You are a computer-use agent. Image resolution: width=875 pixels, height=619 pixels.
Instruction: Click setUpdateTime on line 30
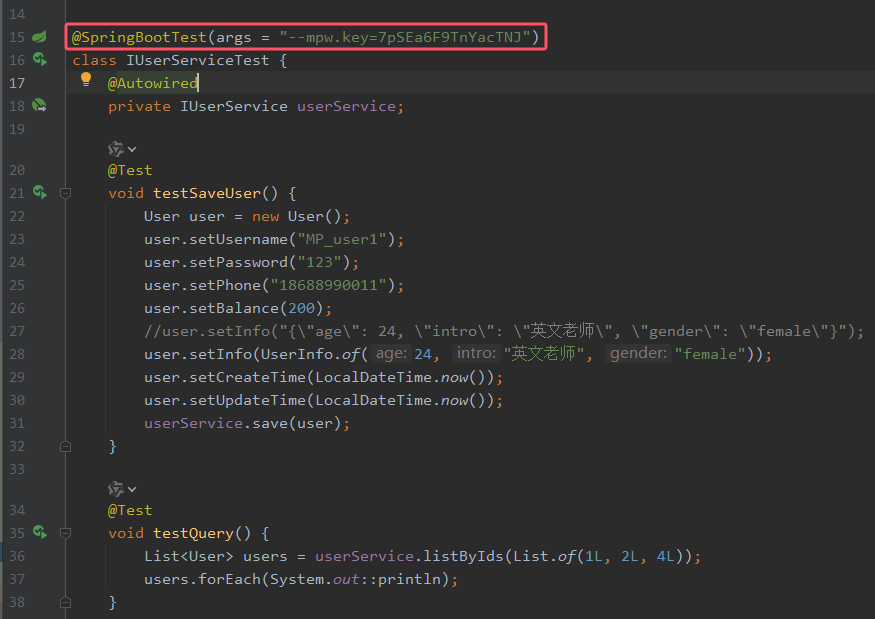[248, 400]
